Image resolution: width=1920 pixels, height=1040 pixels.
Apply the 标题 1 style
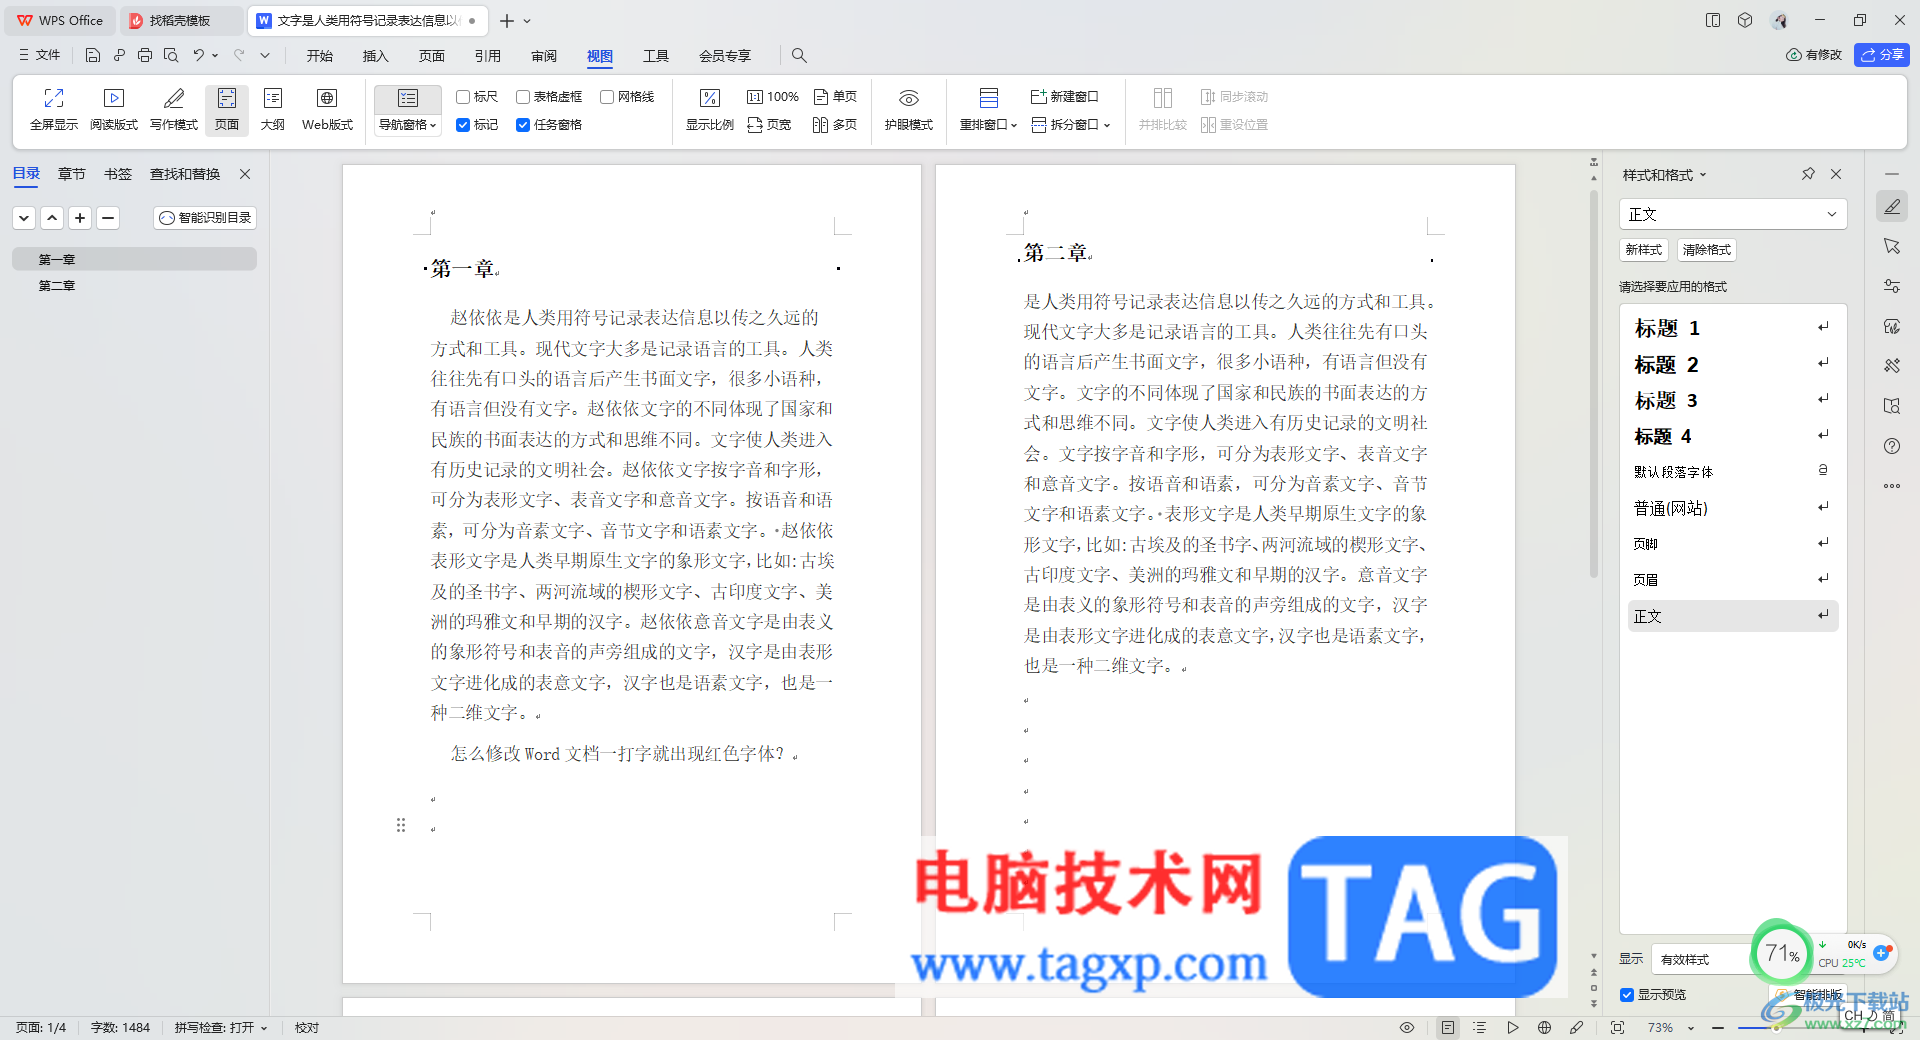coord(1733,328)
